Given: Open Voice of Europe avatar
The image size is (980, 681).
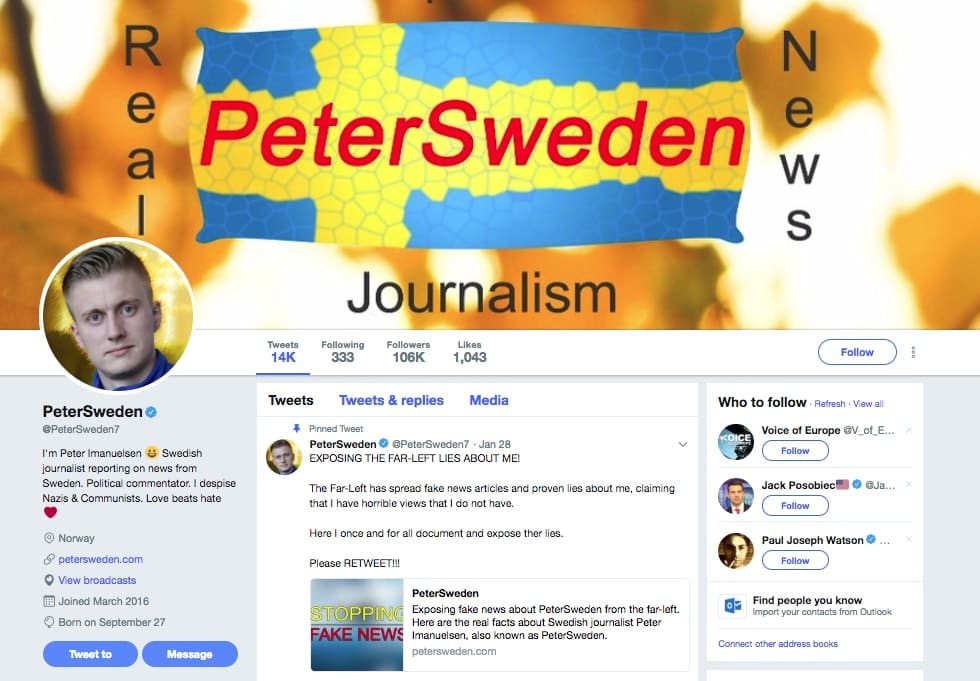Looking at the screenshot, I should point(736,441).
